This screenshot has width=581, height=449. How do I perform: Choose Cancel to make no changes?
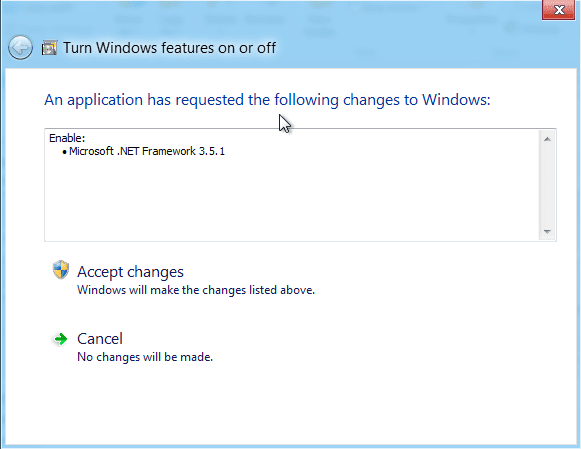click(x=100, y=339)
